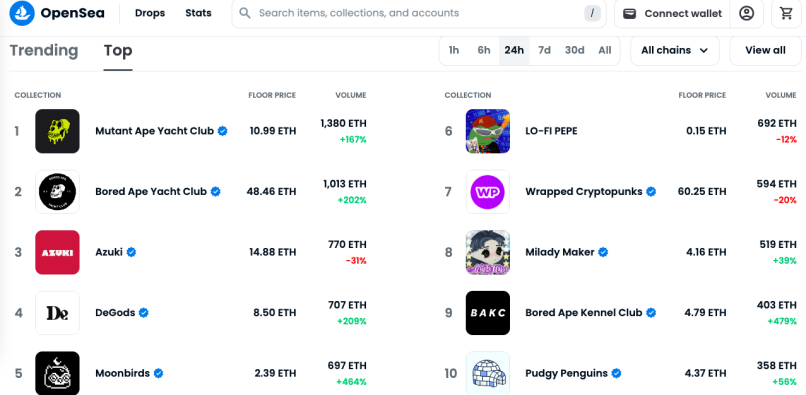Image resolution: width=806 pixels, height=395 pixels.
Task: Click the Connect wallet button
Action: [672, 13]
